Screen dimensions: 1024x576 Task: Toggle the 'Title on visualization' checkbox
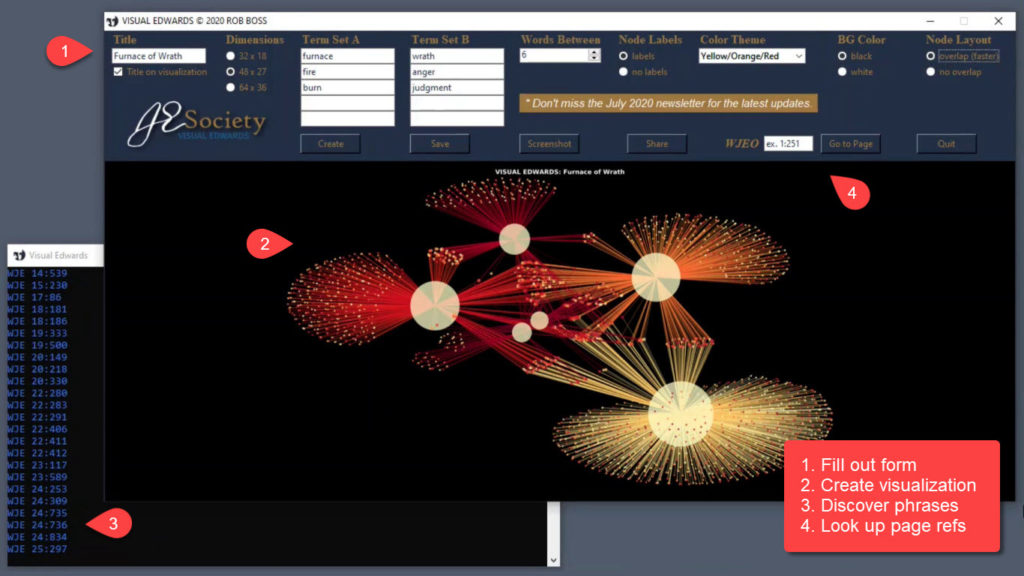[118, 72]
